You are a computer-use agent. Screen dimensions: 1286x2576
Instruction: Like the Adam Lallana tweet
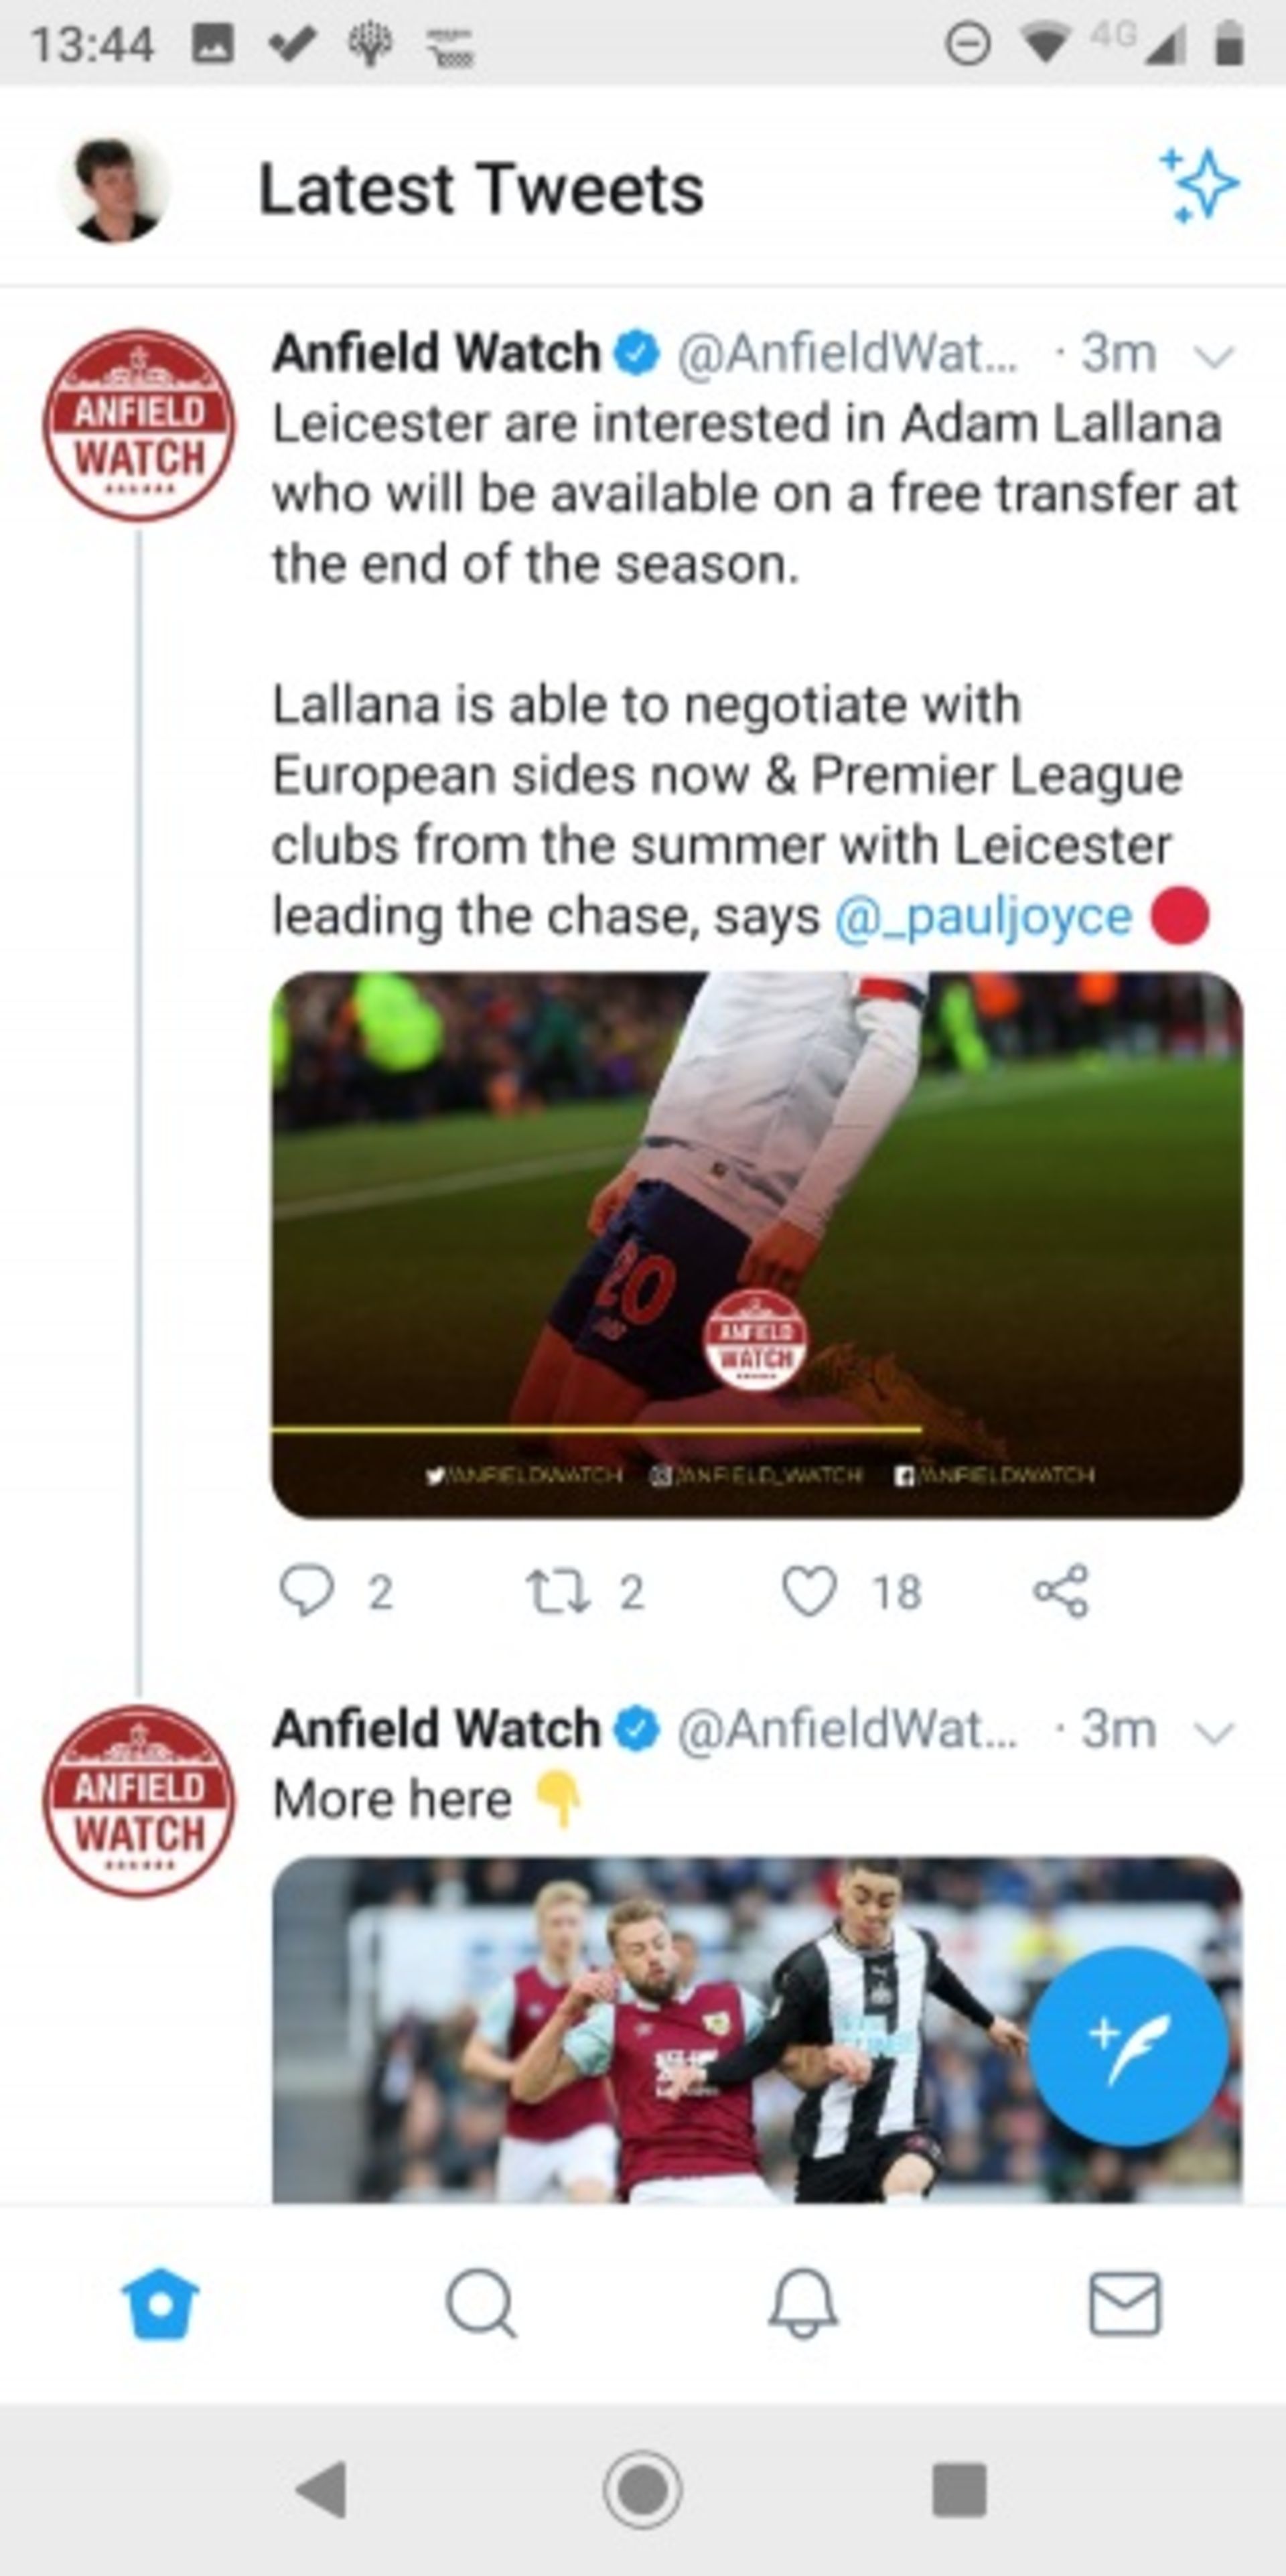(x=809, y=1591)
